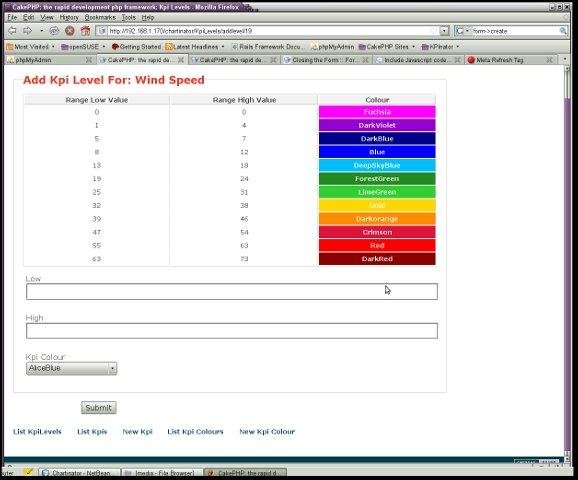Click the red Stop loading icon
Image resolution: width=578 pixels, height=480 pixels.
coord(70,31)
